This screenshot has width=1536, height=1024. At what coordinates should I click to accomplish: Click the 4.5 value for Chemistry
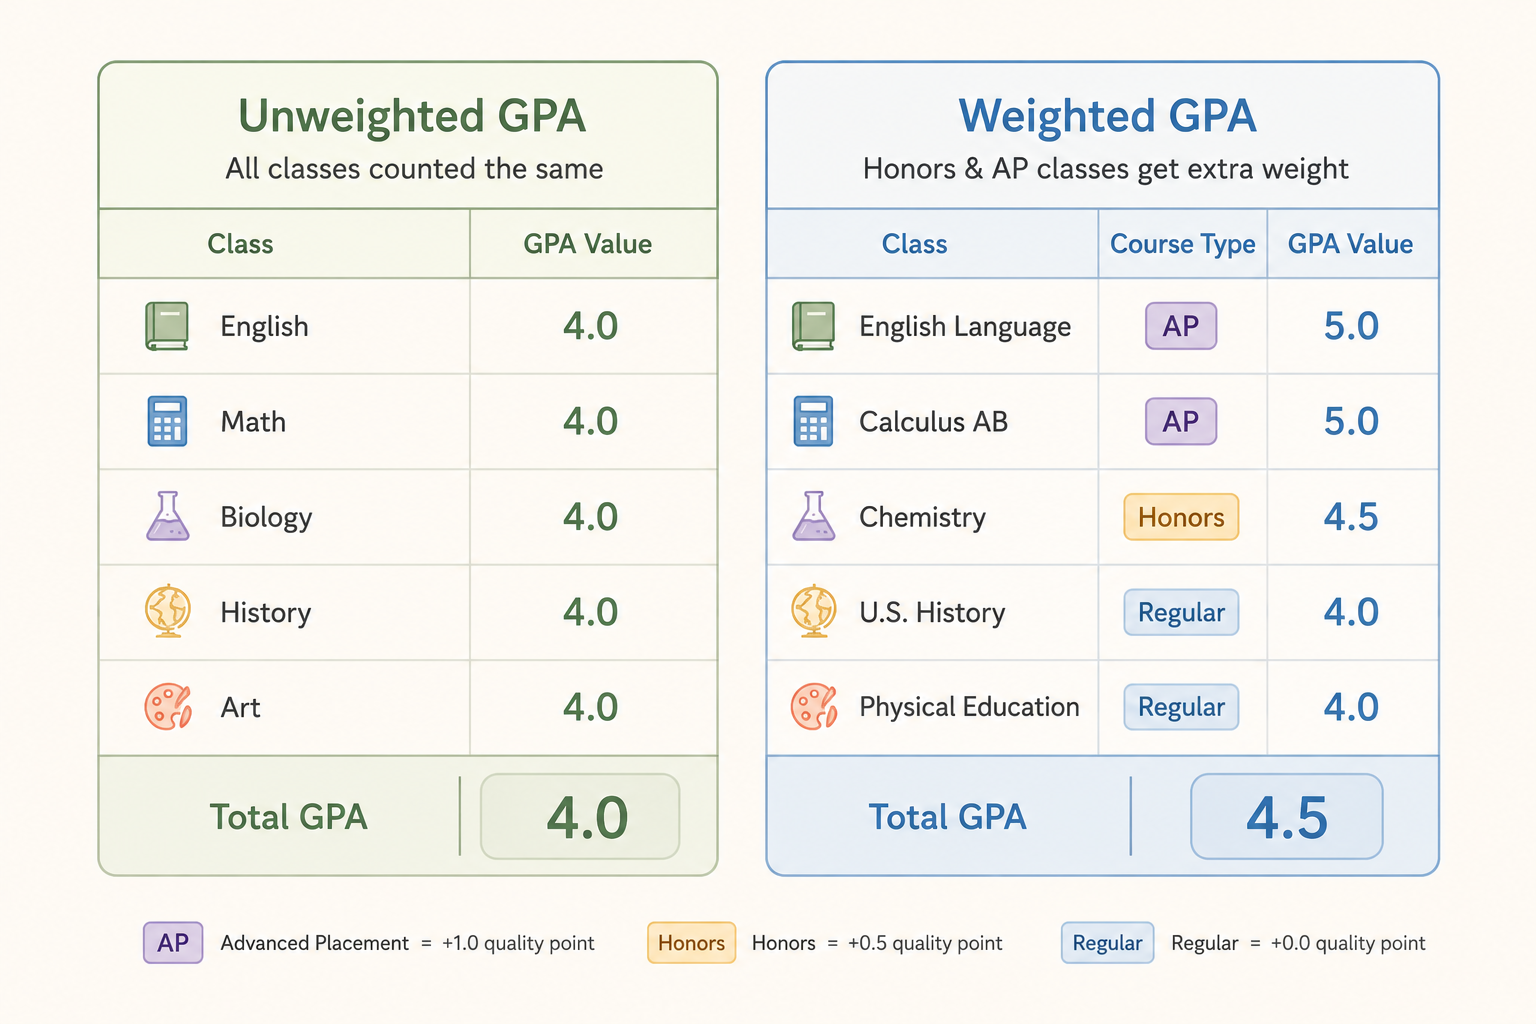click(1351, 517)
